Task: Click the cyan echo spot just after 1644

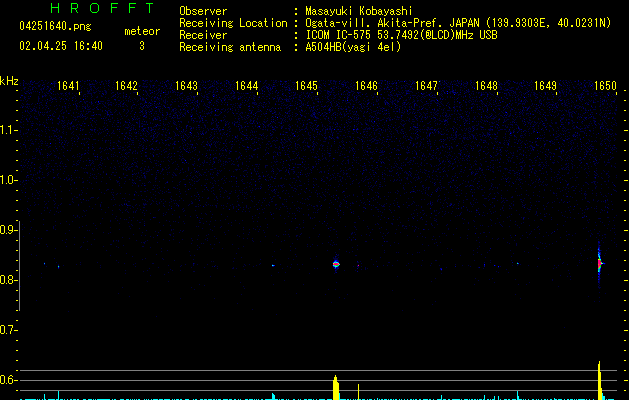Action: tap(273, 265)
